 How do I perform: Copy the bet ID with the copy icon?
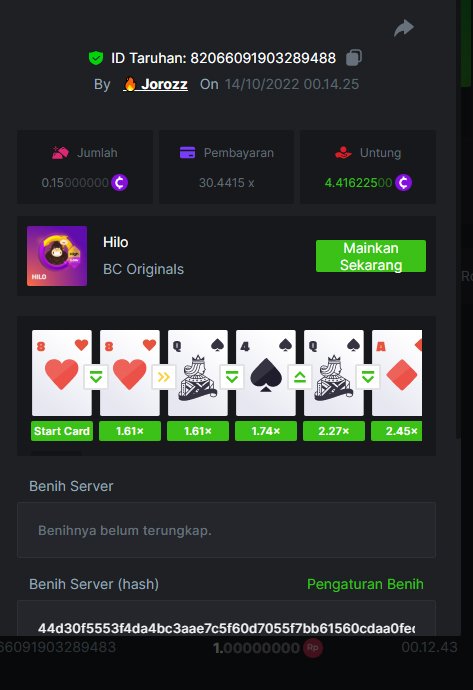354,58
